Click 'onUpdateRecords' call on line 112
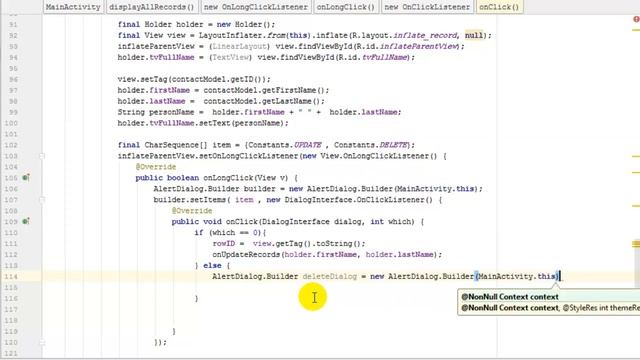Image resolution: width=640 pixels, height=360 pixels. 246,255
